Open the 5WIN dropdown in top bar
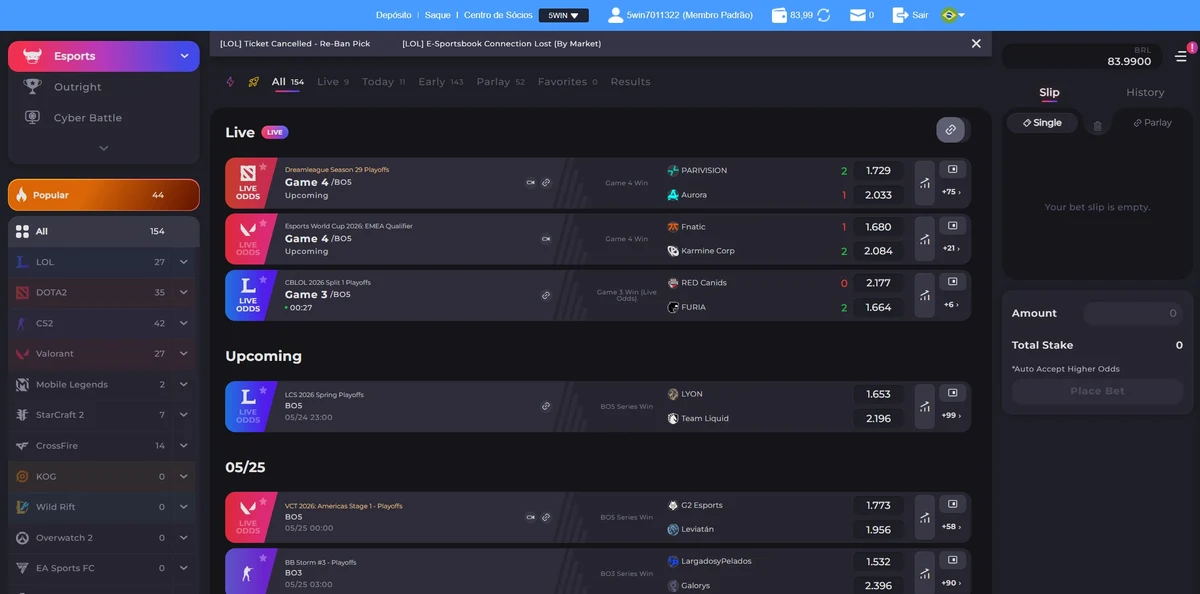 (x=563, y=15)
